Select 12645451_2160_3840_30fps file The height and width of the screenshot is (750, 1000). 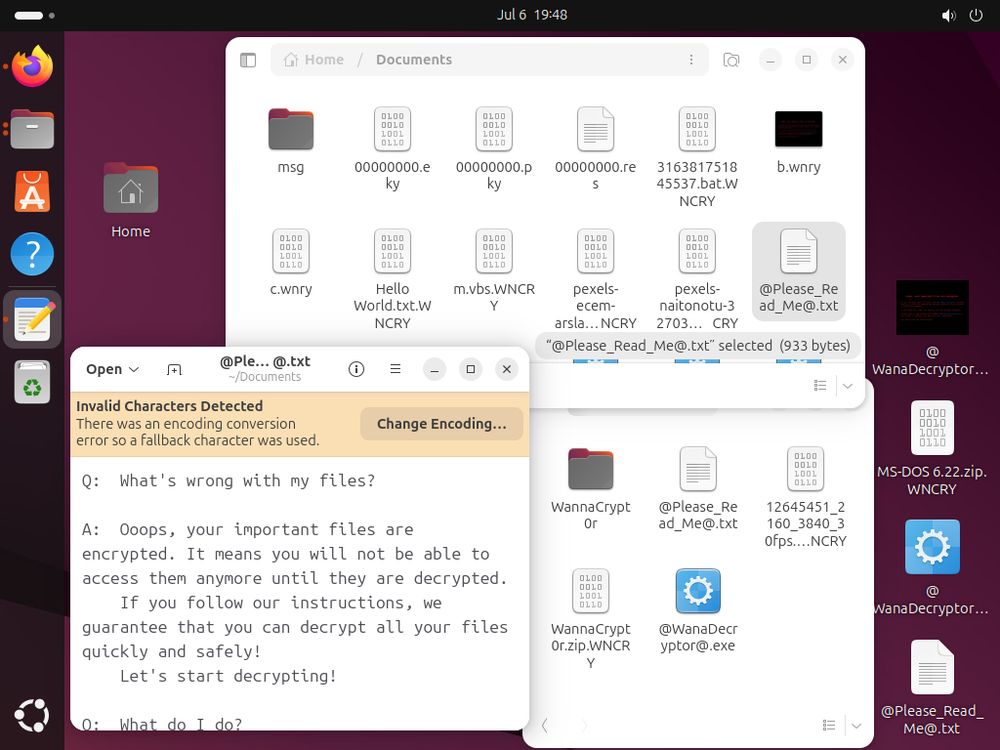point(805,497)
